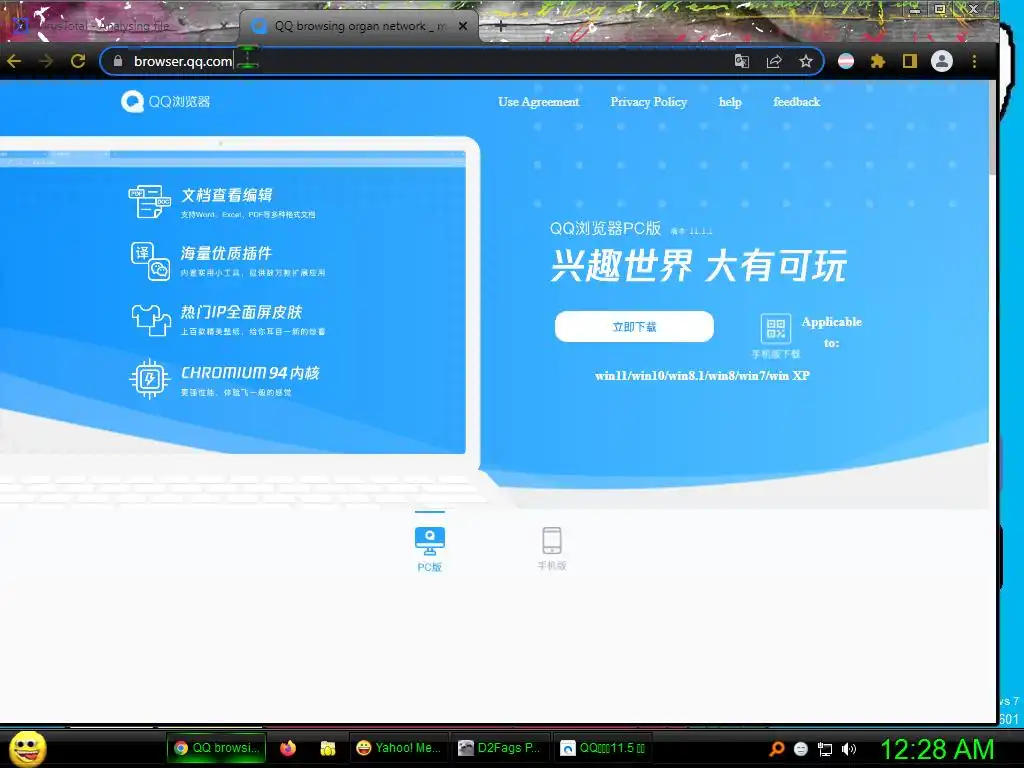Share this page using the share icon
The image size is (1024, 768).
coord(774,61)
